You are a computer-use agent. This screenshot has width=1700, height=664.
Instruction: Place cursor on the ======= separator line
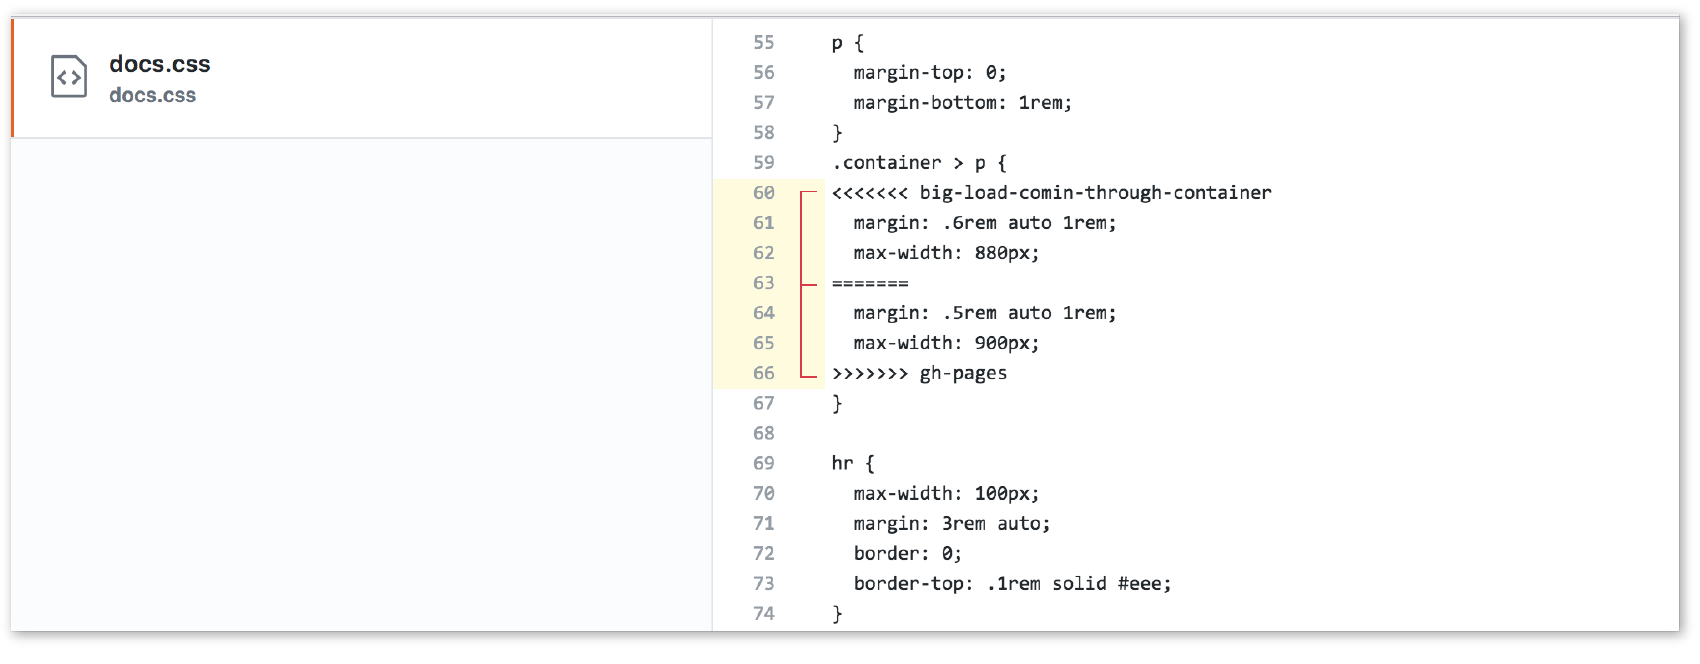click(x=870, y=283)
